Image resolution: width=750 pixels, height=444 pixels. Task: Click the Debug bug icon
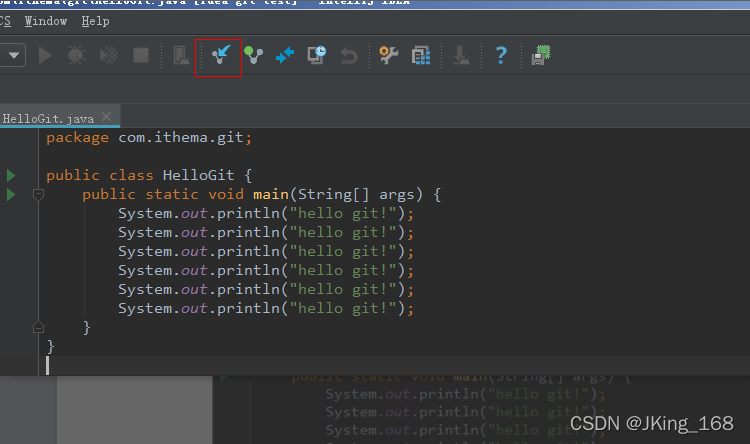click(x=77, y=56)
